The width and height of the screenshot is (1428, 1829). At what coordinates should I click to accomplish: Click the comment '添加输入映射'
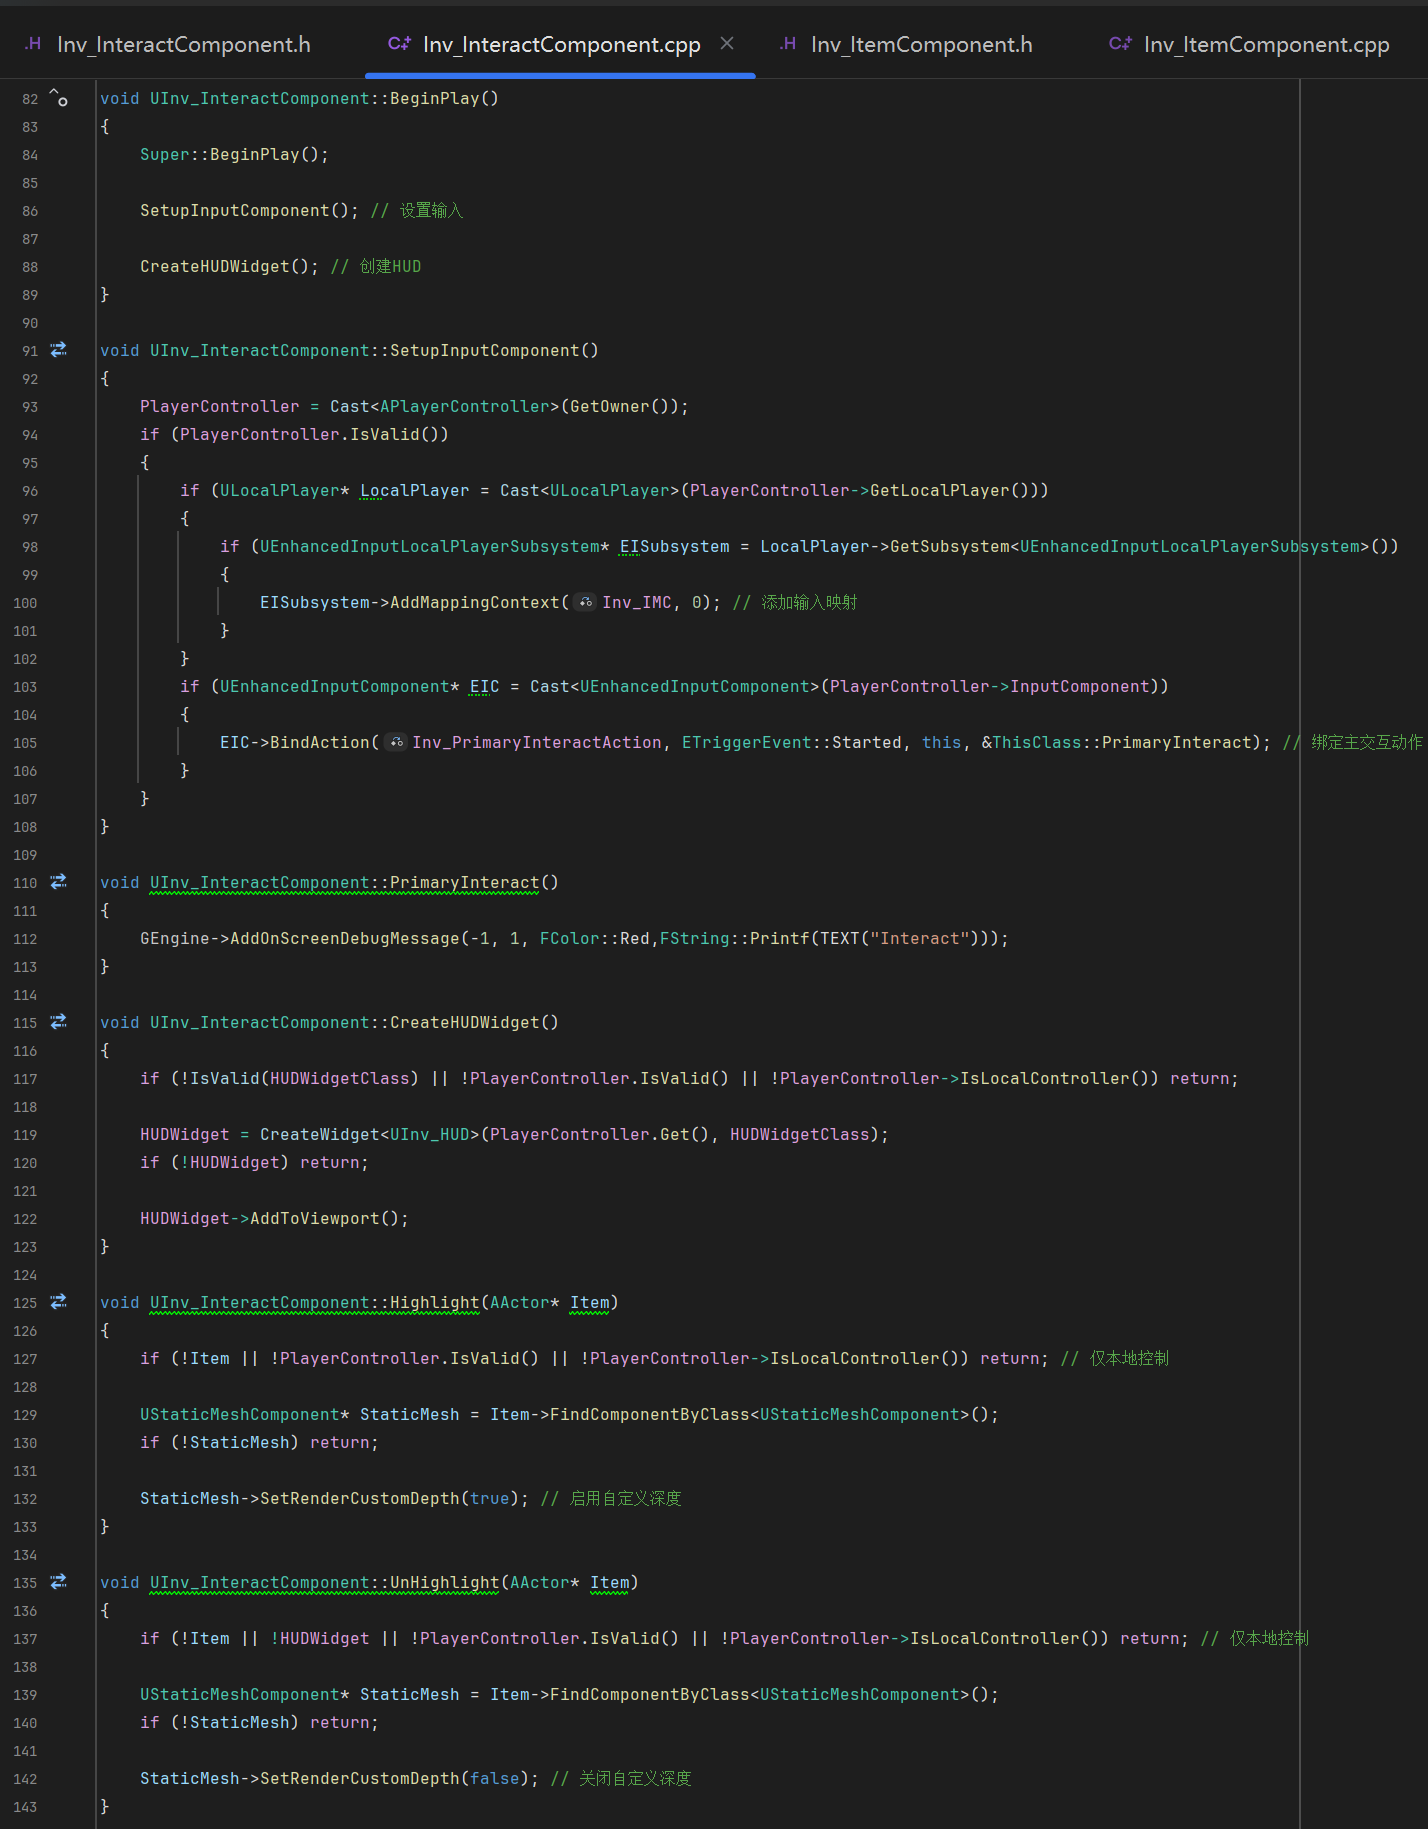pyautogui.click(x=809, y=602)
